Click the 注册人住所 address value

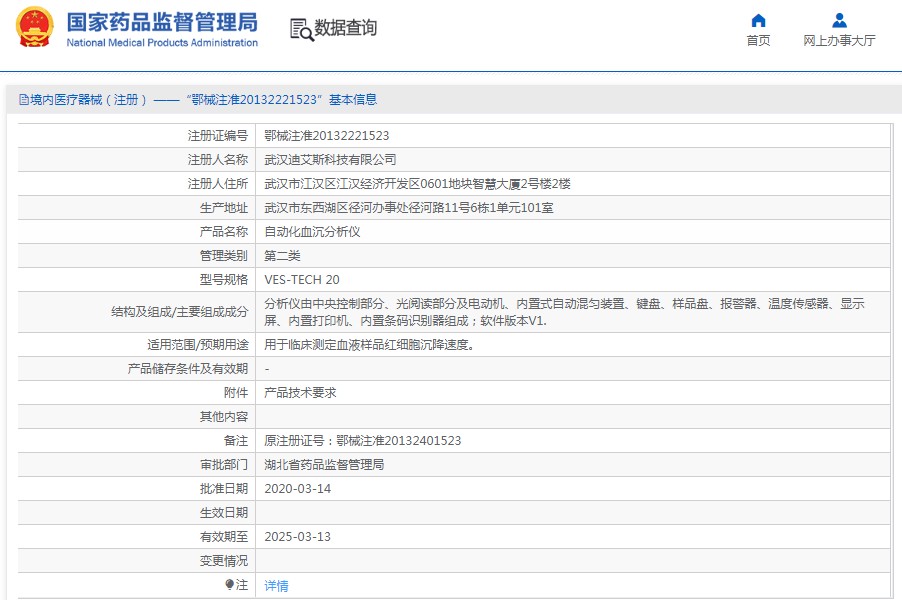click(x=417, y=184)
